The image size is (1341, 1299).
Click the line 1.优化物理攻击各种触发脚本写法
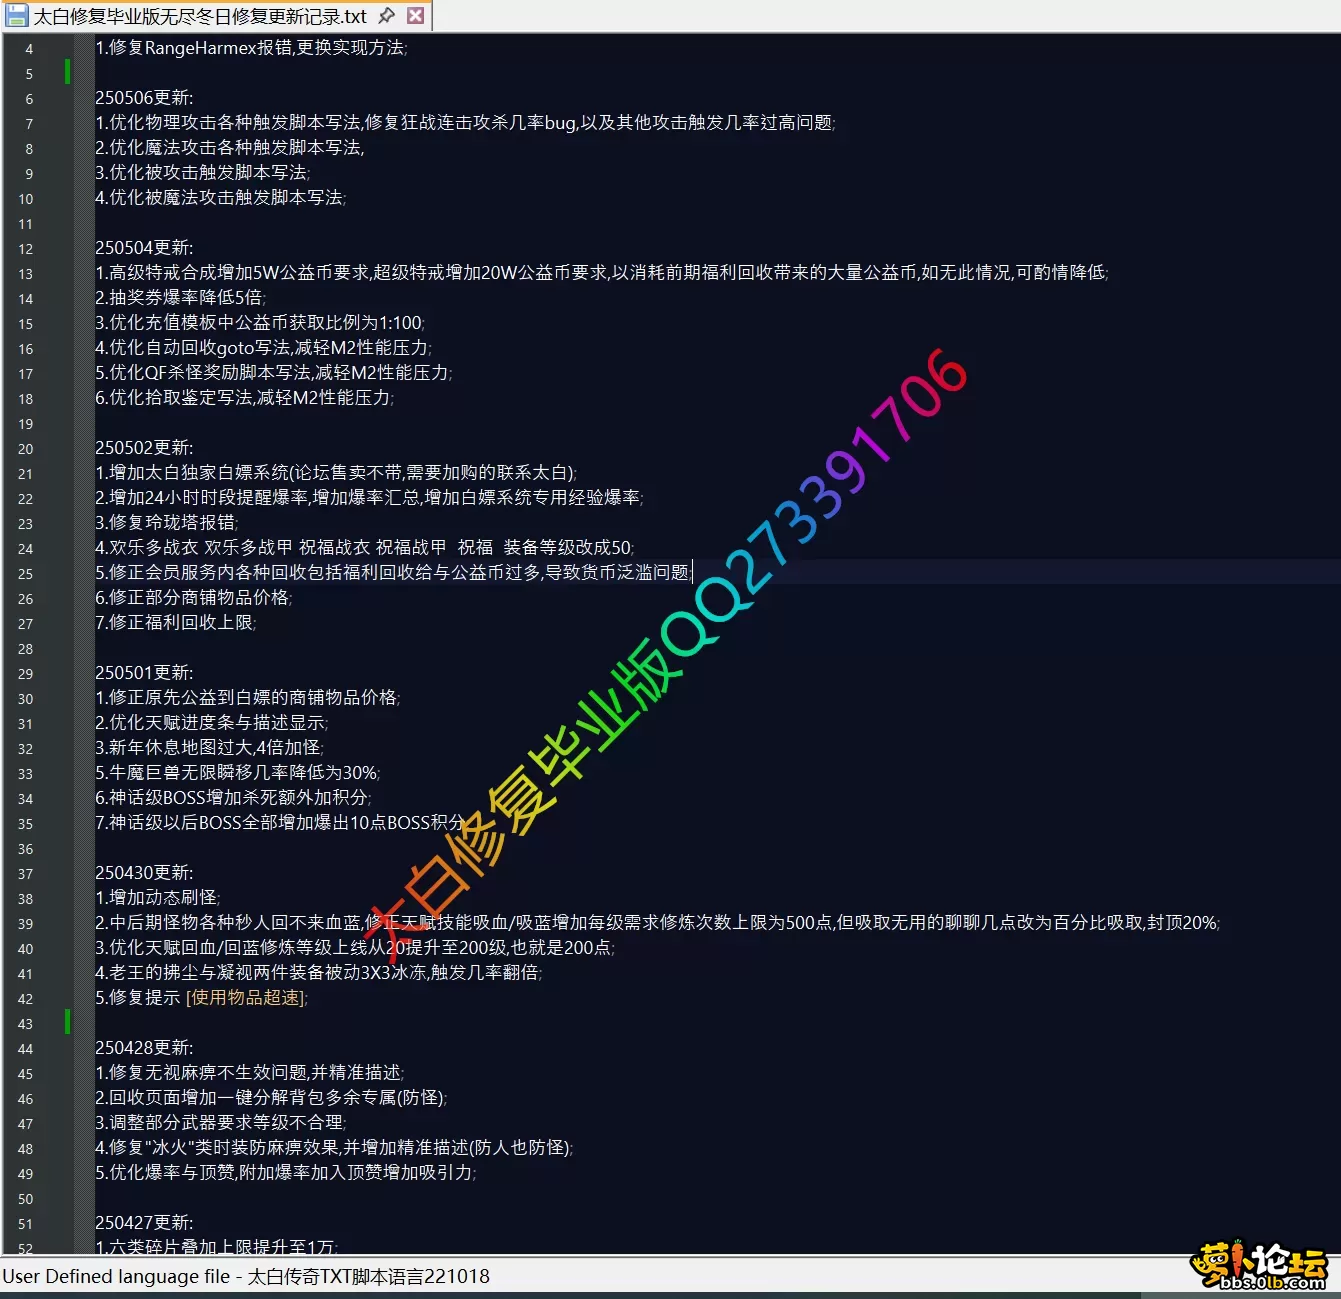[x=465, y=123]
